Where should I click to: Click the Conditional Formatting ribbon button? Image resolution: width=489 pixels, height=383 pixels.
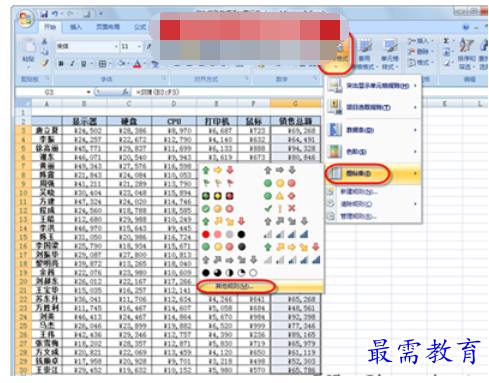coord(338,53)
